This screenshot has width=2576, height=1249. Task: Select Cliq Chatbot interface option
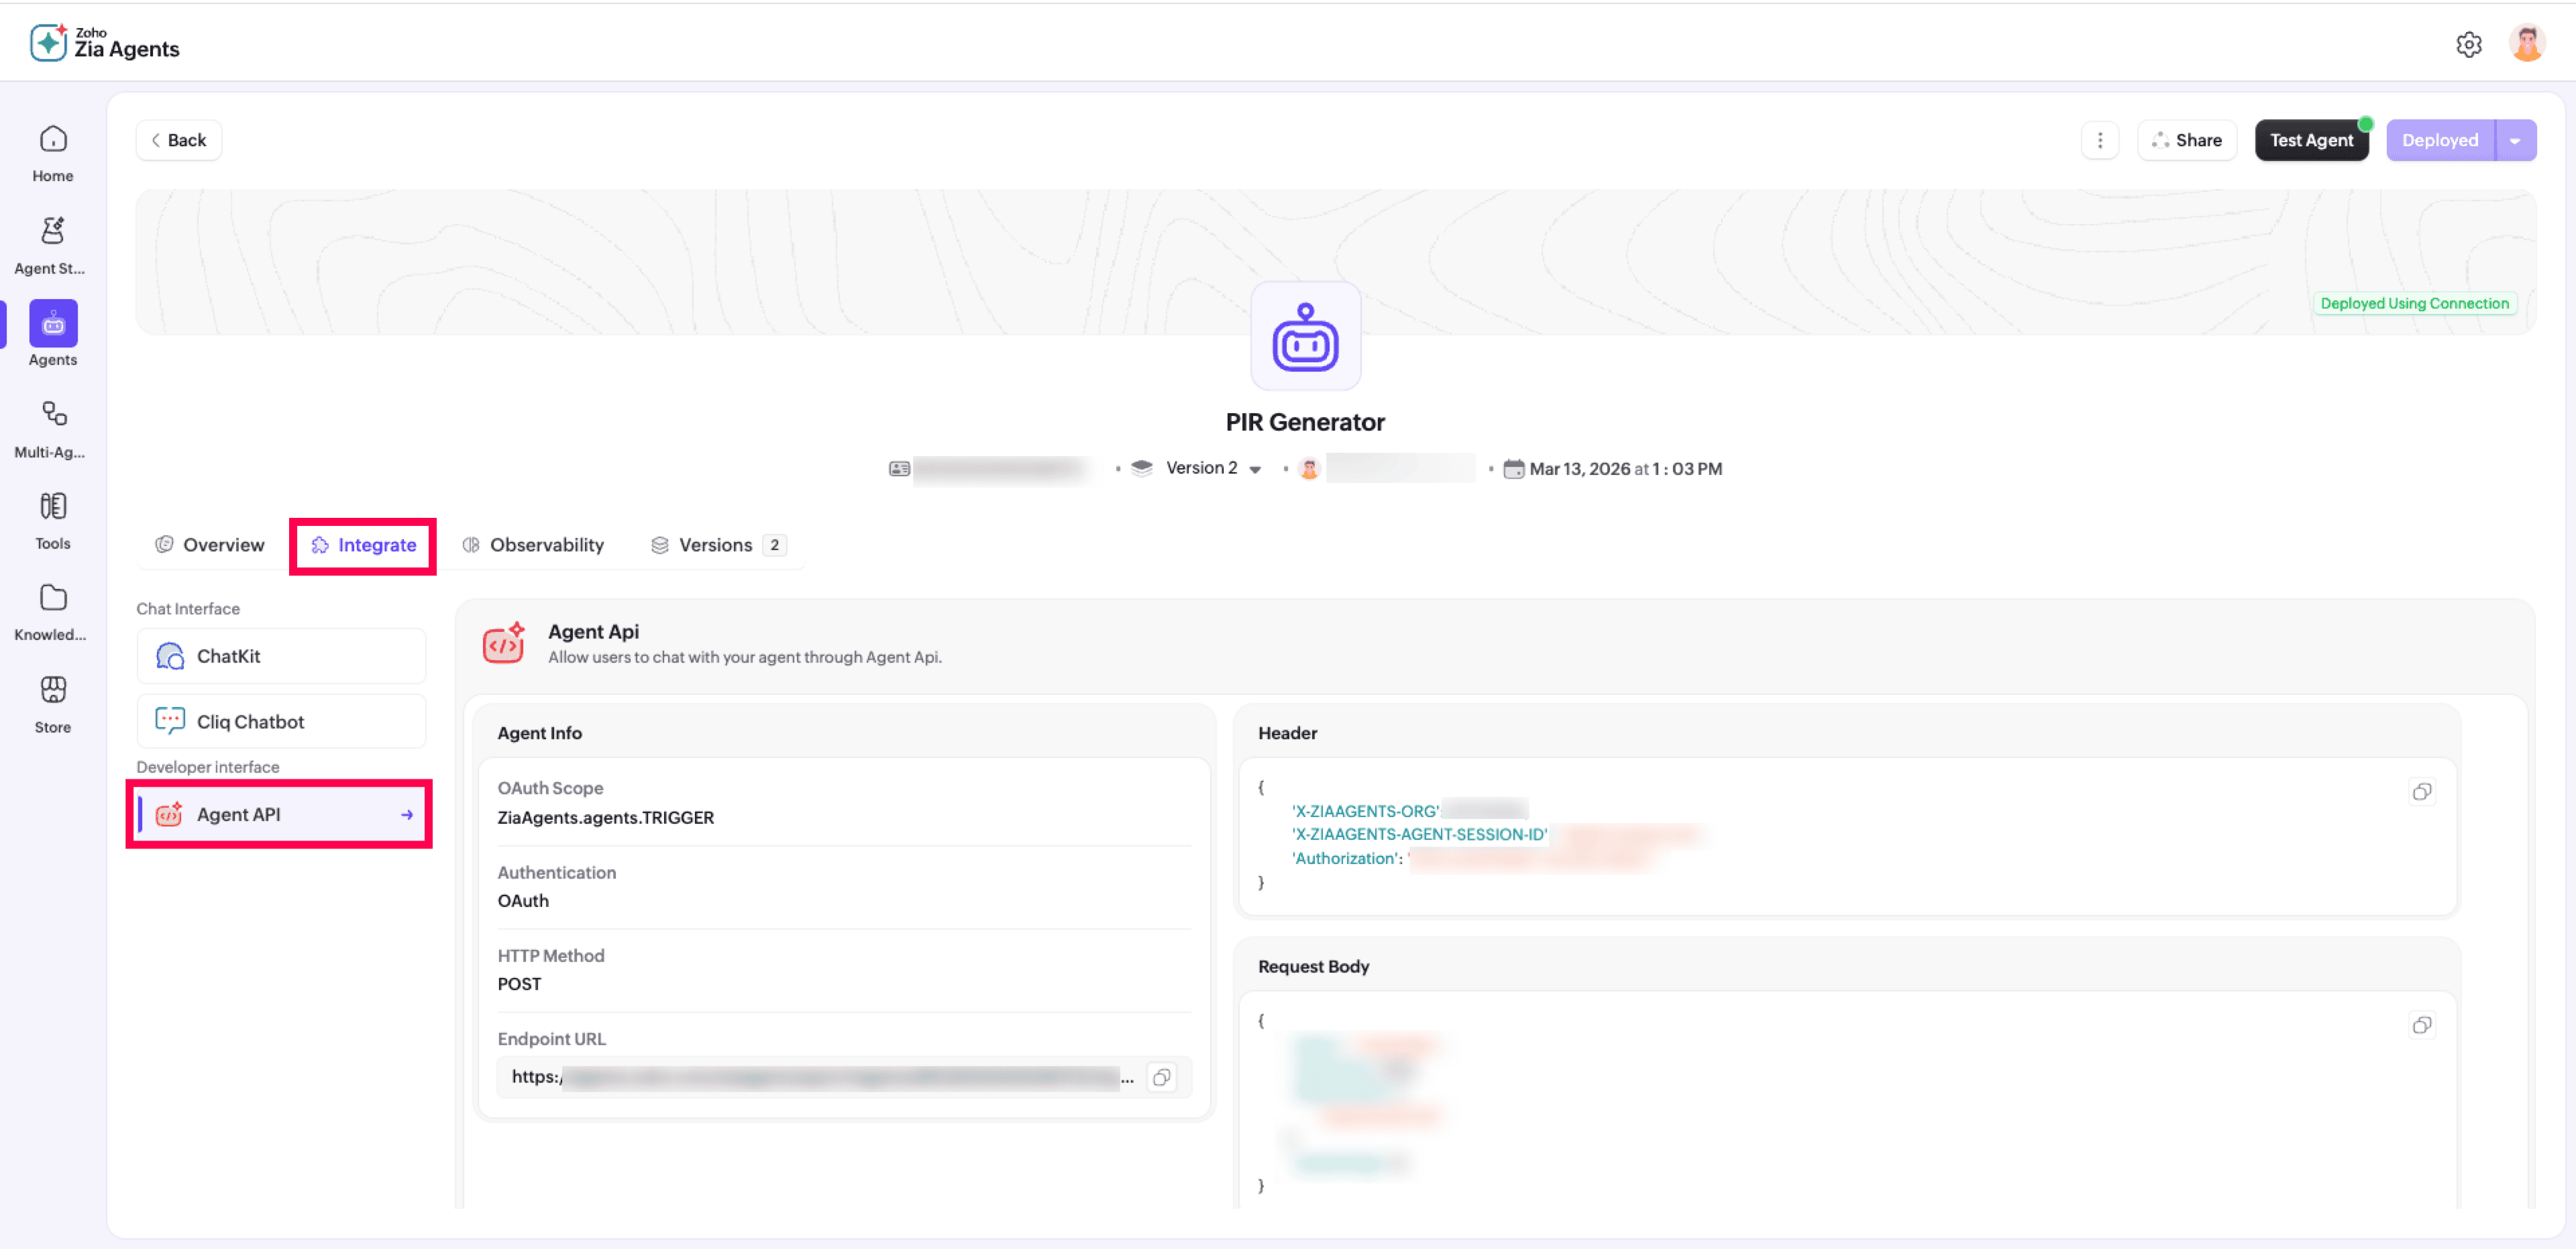coord(281,721)
